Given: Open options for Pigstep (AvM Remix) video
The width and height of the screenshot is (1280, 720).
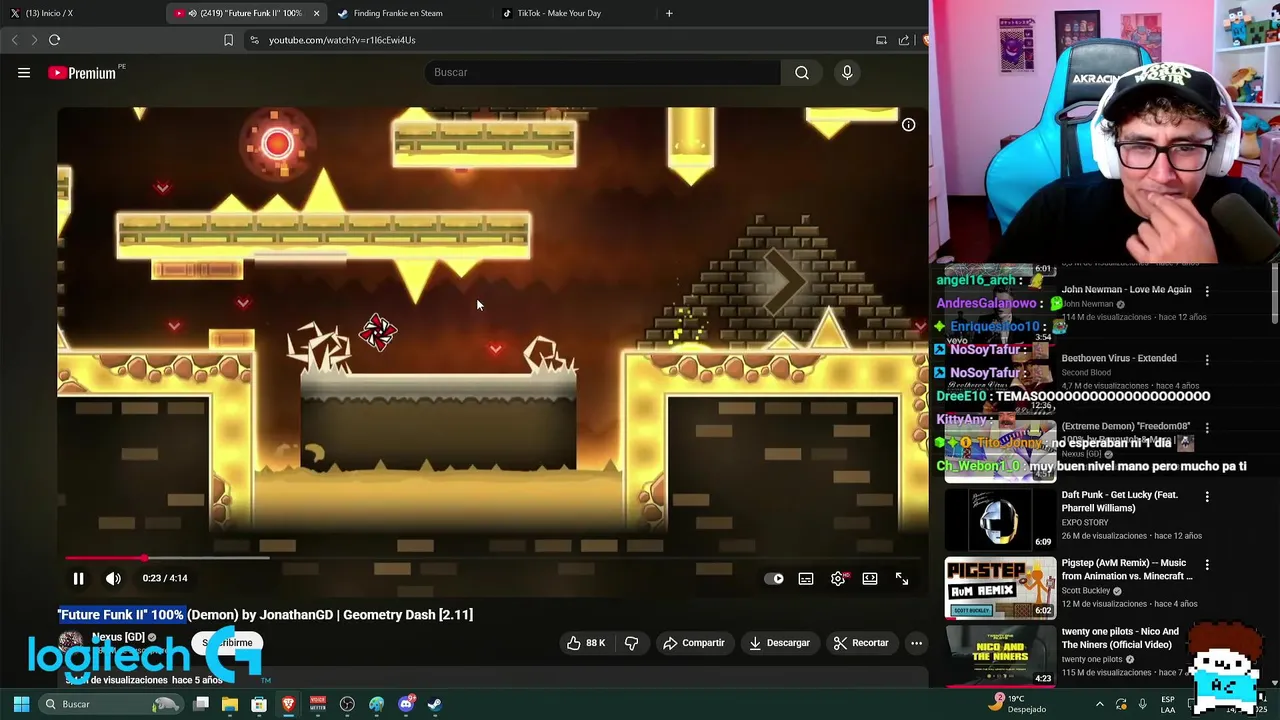Looking at the screenshot, I should (1207, 564).
